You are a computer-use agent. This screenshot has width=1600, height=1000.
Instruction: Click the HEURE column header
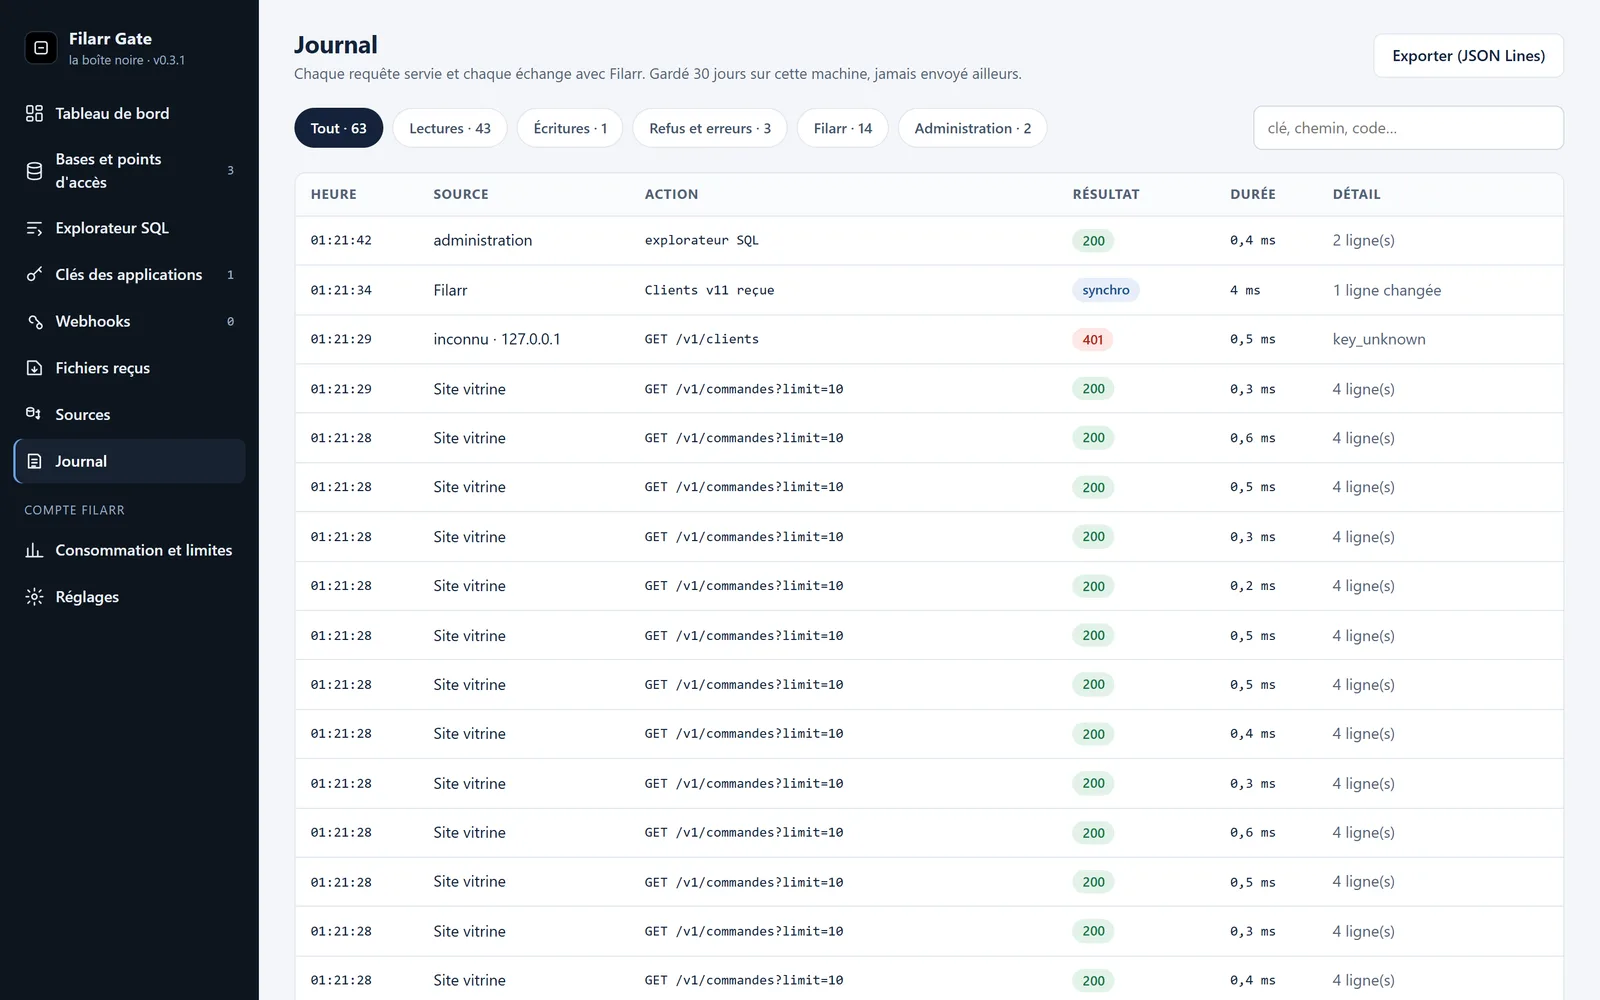pos(334,194)
